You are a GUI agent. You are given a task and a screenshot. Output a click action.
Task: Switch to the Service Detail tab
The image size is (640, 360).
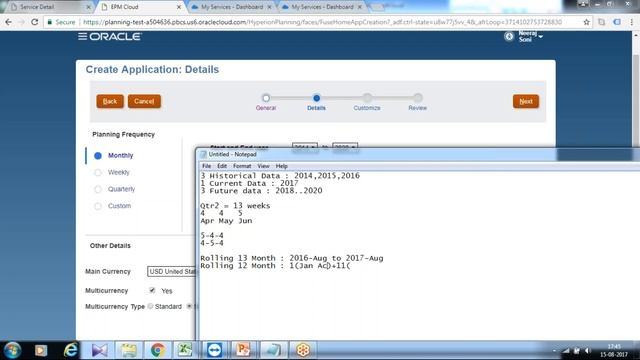37,7
